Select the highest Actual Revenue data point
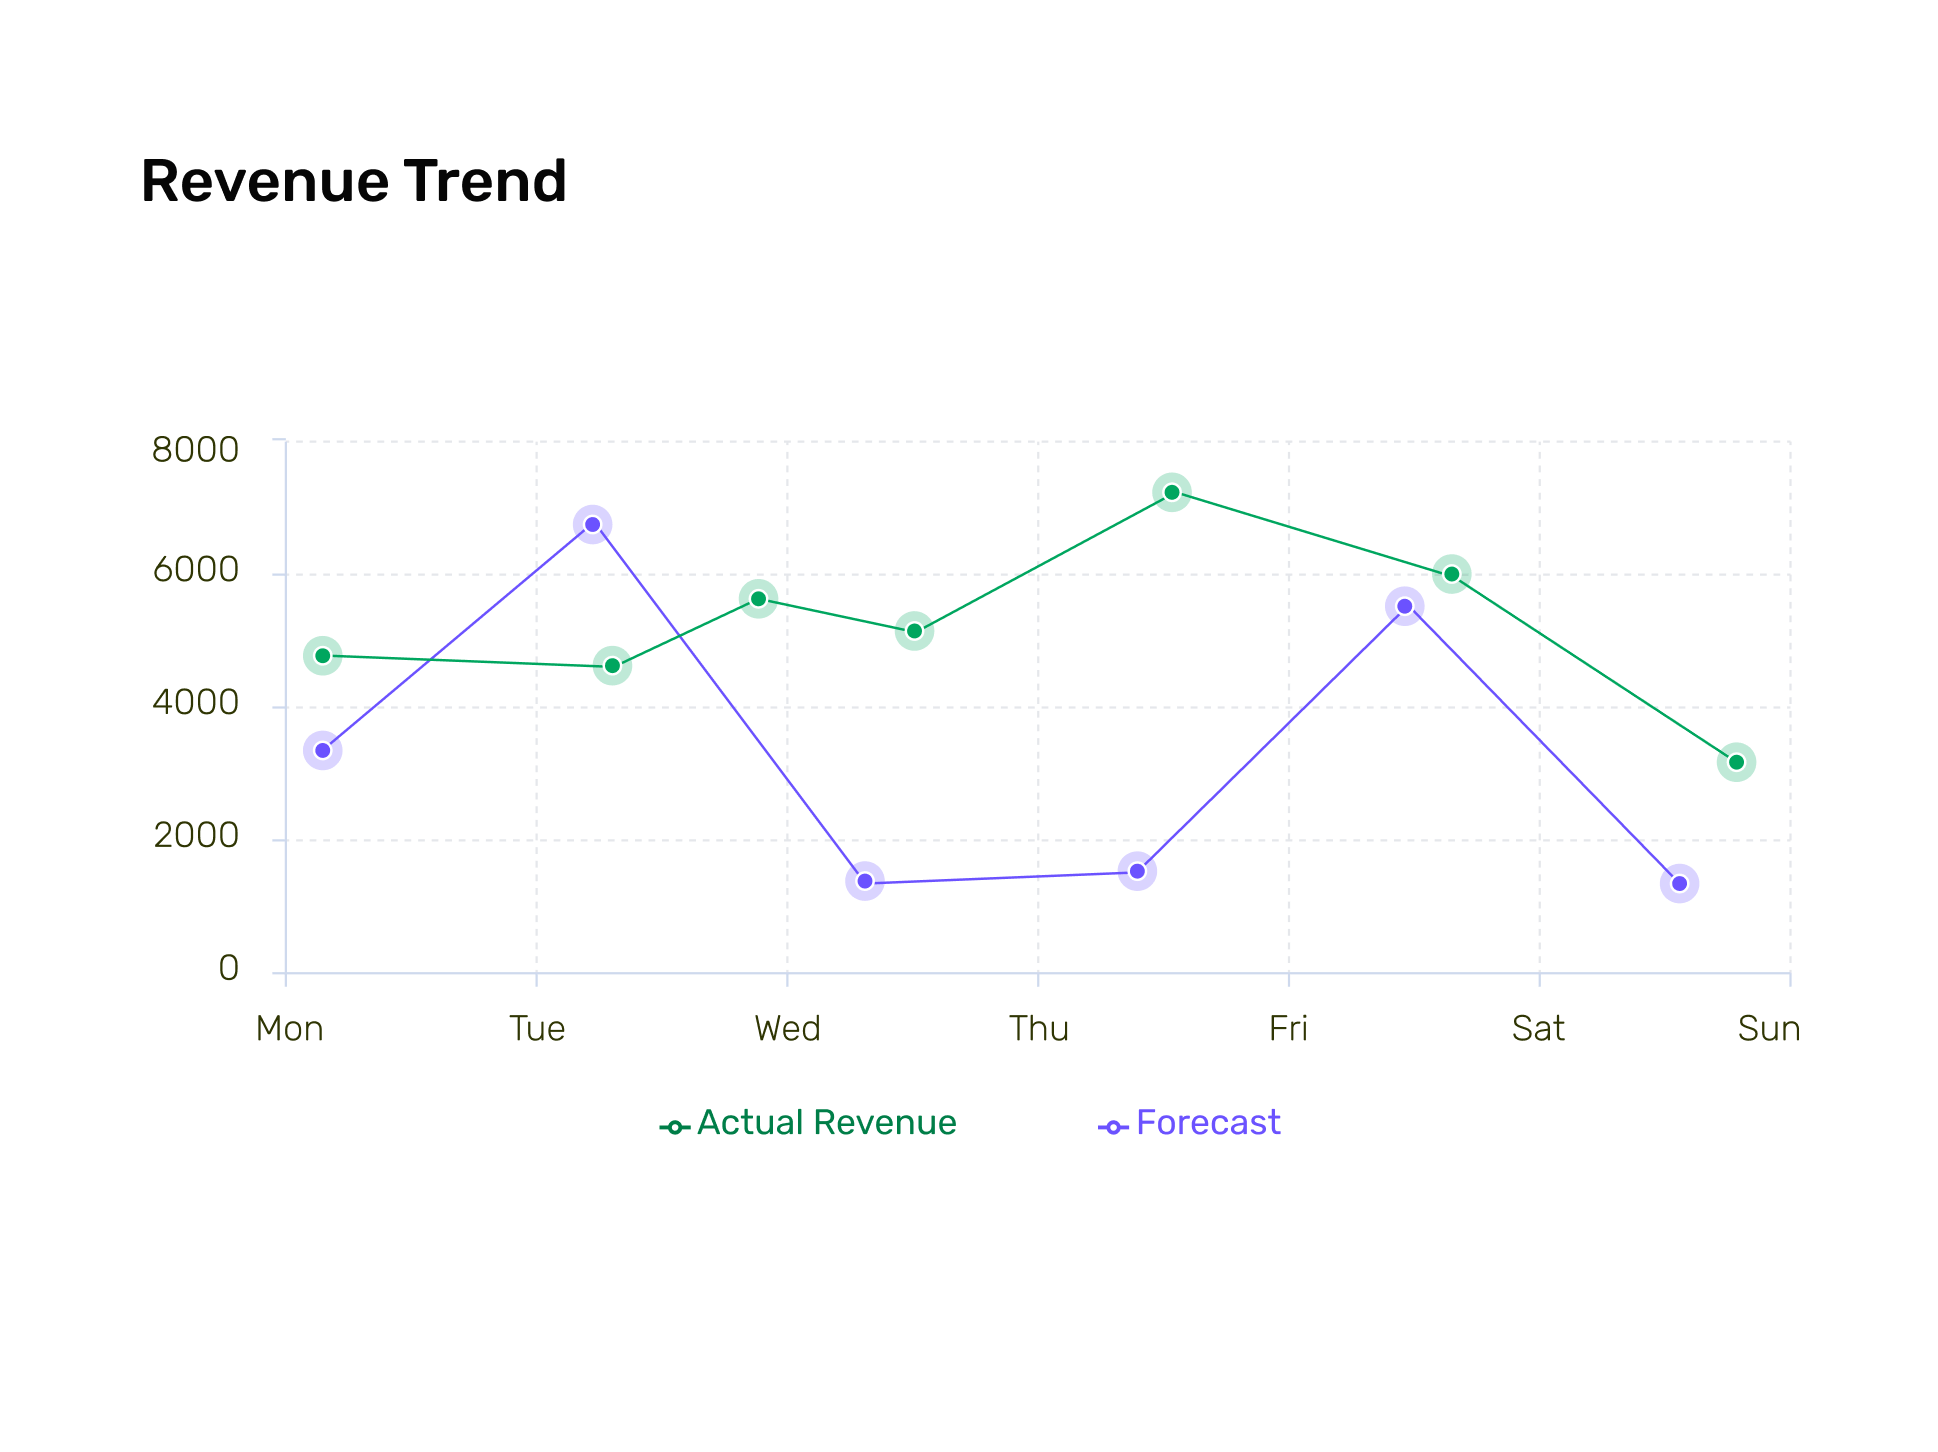 pyautogui.click(x=1172, y=492)
